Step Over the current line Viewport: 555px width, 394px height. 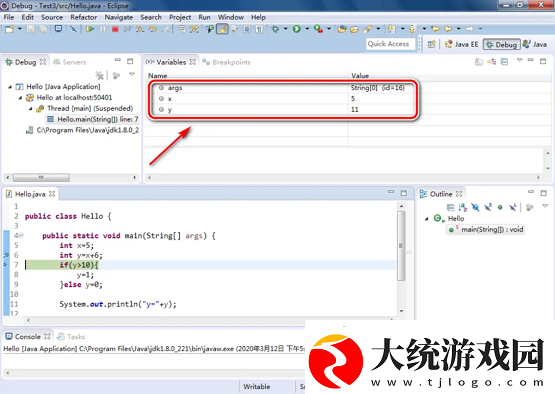[x=153, y=29]
